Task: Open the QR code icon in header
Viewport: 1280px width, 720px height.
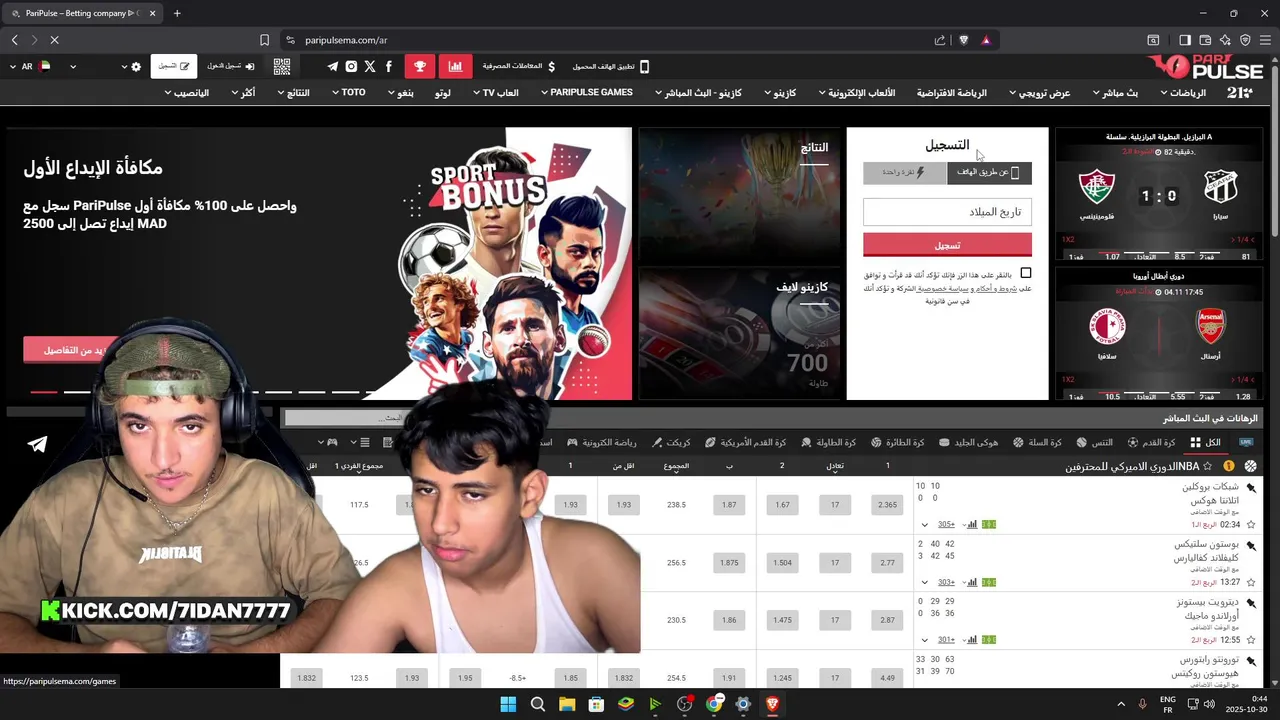Action: click(282, 67)
